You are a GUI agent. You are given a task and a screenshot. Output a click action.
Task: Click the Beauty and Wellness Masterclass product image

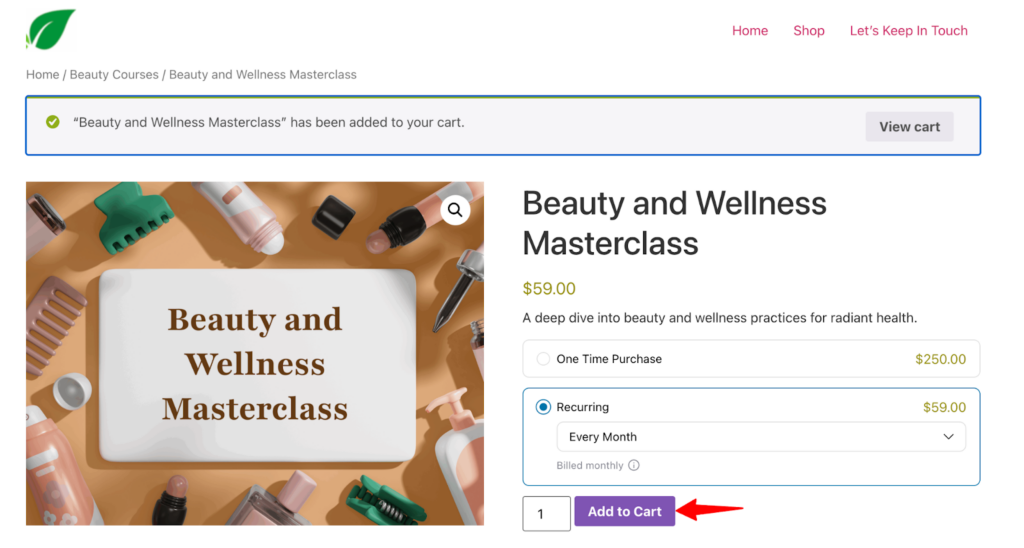click(x=255, y=353)
